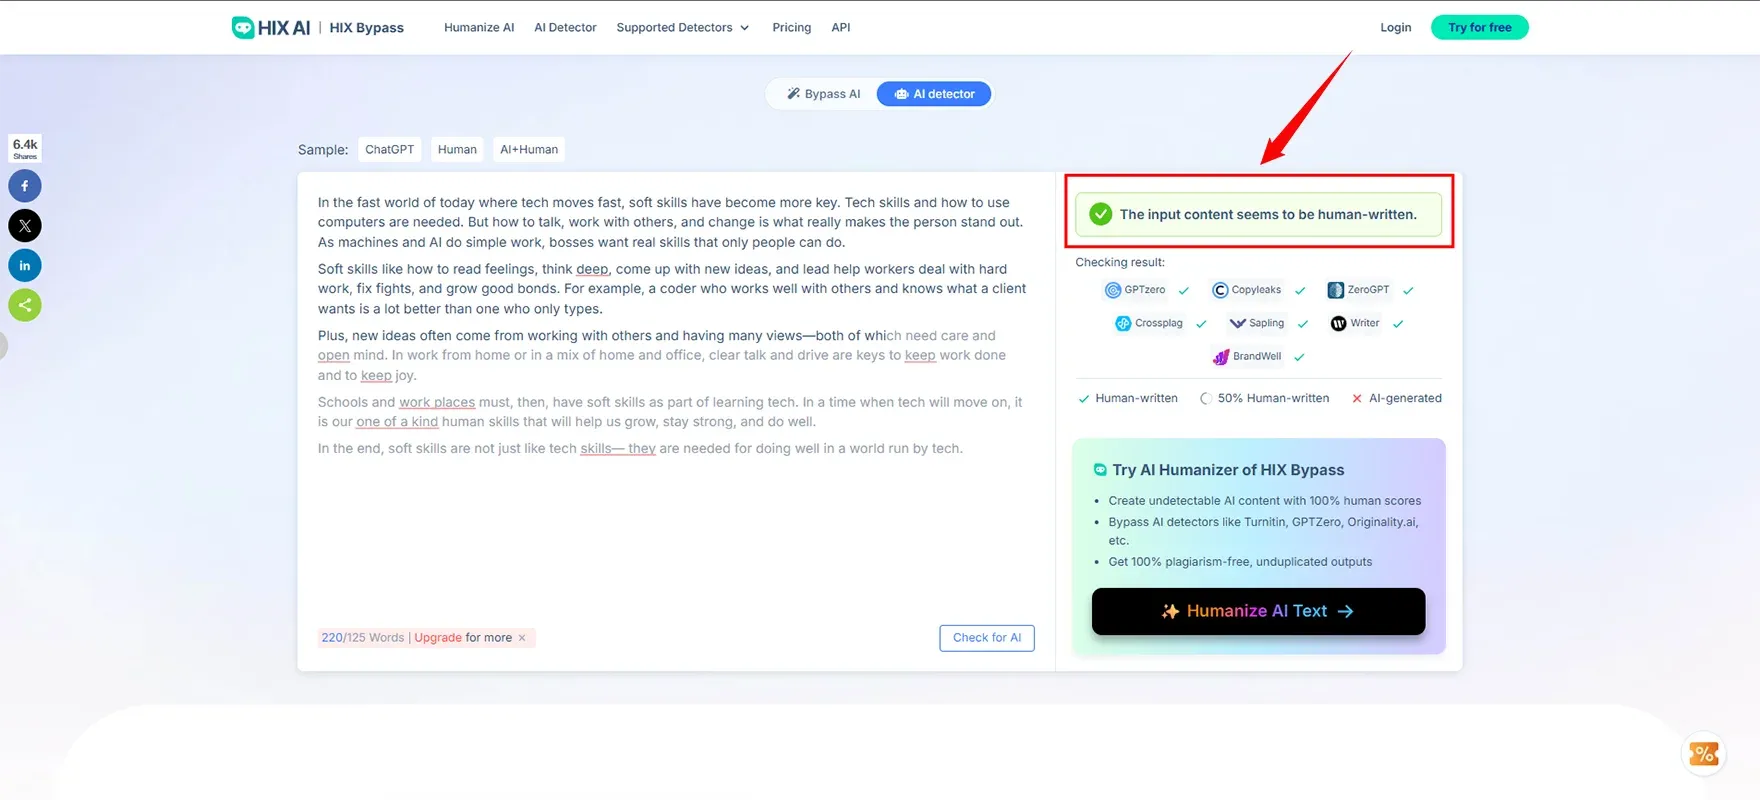Click the underlined phrase 'one of a kind'
Image resolution: width=1760 pixels, height=800 pixels.
coord(397,422)
